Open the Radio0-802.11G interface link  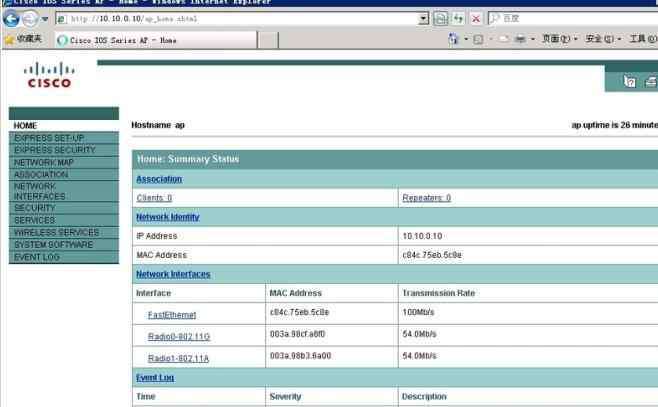pyautogui.click(x=179, y=337)
